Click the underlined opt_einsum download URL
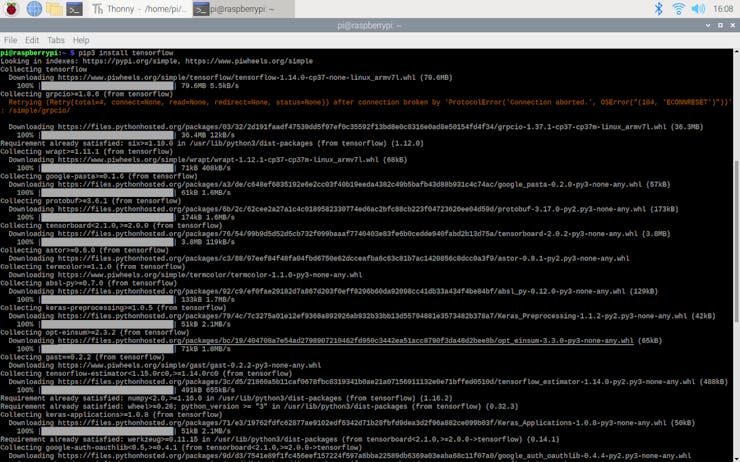 coord(345,341)
